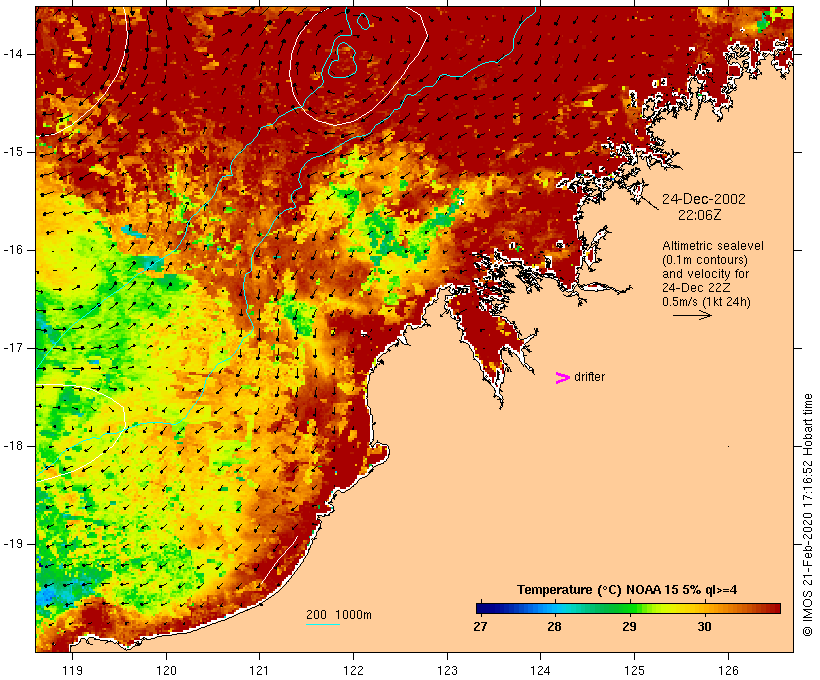Click the 'and velocity for' text line
Image resolution: width=820 pixels, height=680 pixels.
coord(705,274)
